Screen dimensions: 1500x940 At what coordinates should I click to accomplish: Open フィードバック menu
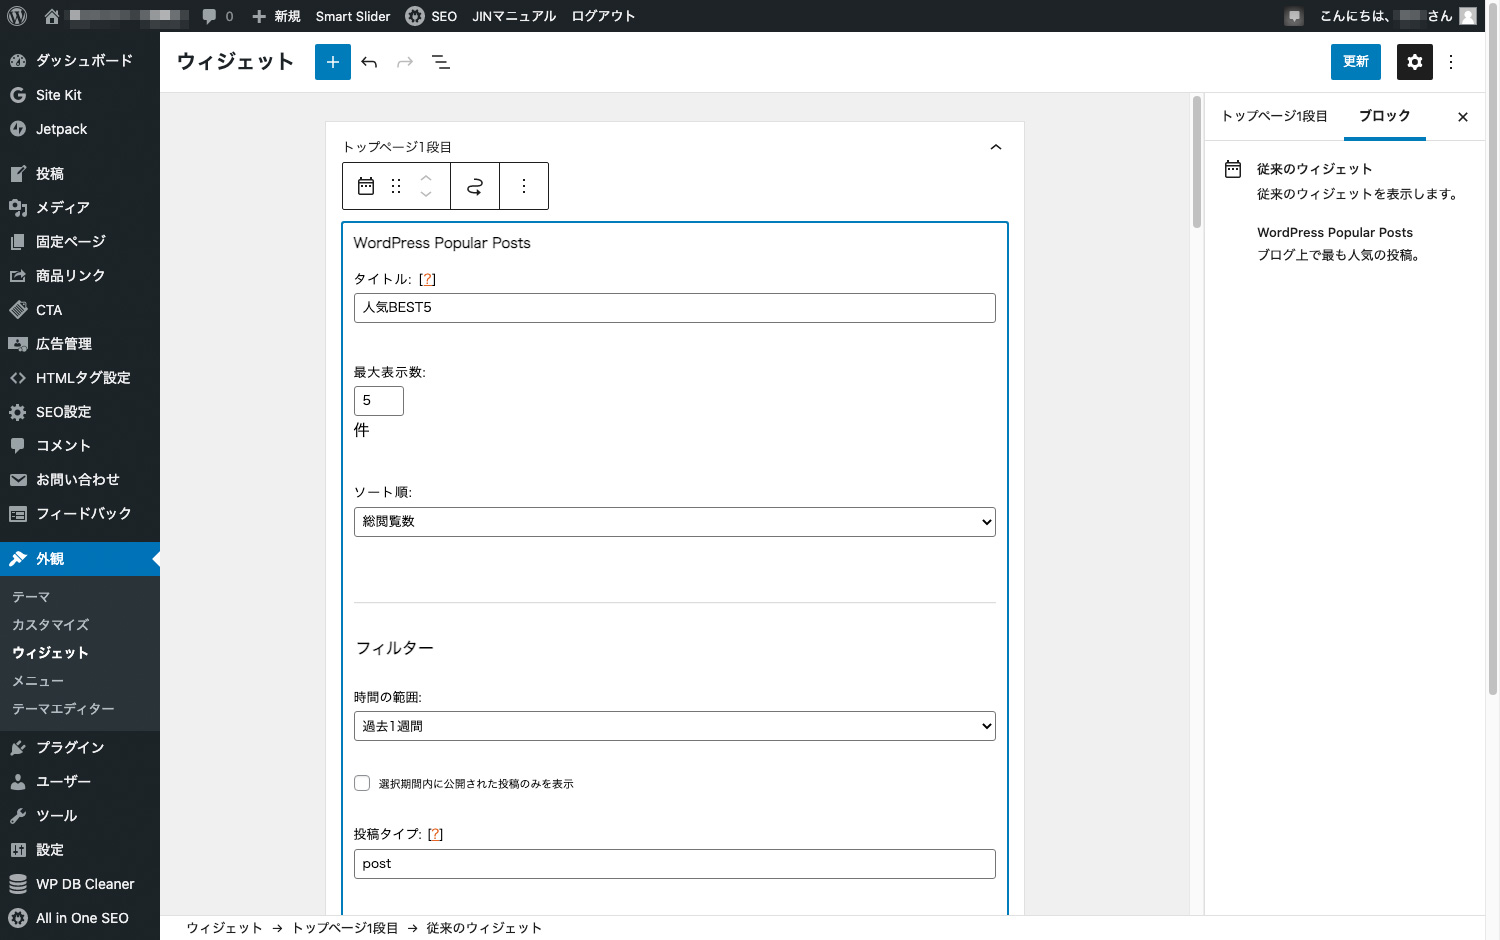coord(80,513)
